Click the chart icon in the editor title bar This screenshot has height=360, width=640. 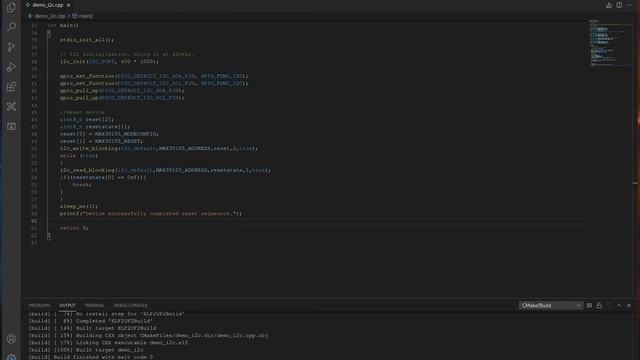(x=609, y=5)
